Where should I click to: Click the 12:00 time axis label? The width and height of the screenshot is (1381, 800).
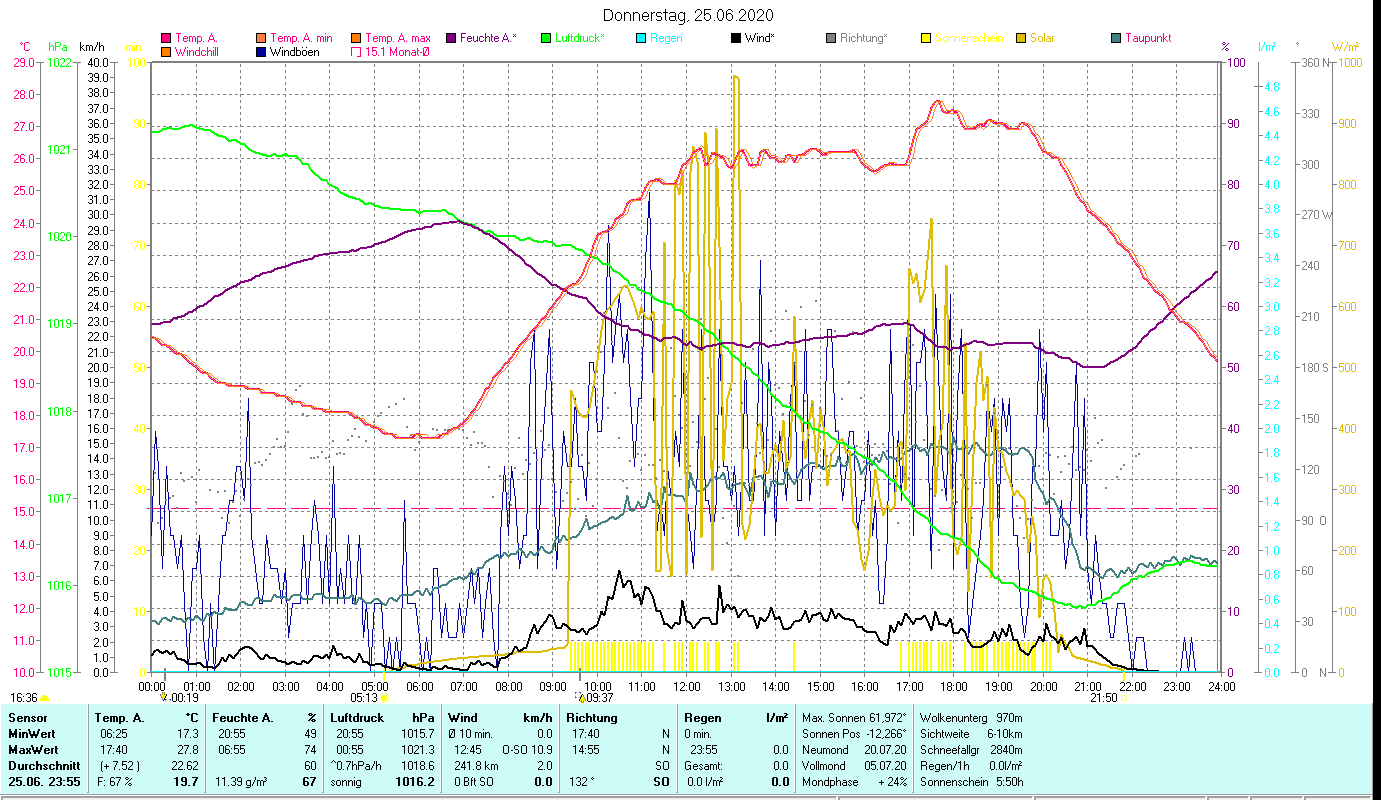pyautogui.click(x=686, y=687)
